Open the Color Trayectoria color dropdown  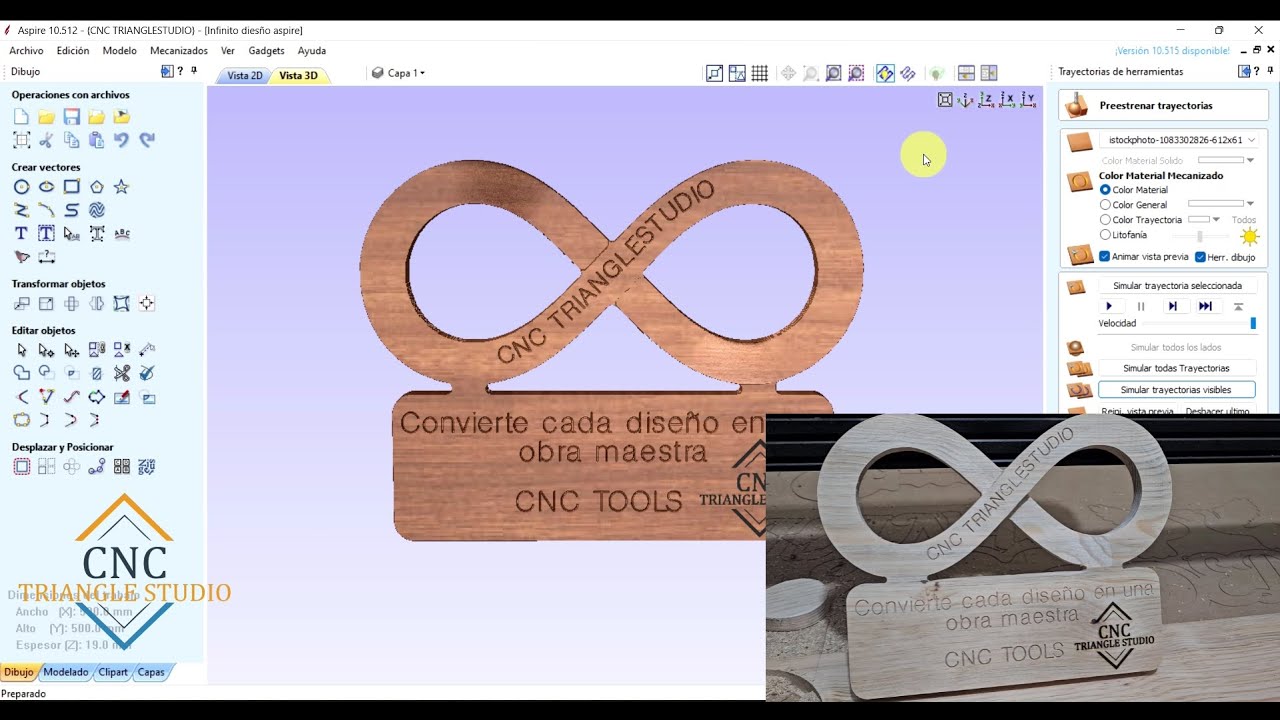(1216, 220)
